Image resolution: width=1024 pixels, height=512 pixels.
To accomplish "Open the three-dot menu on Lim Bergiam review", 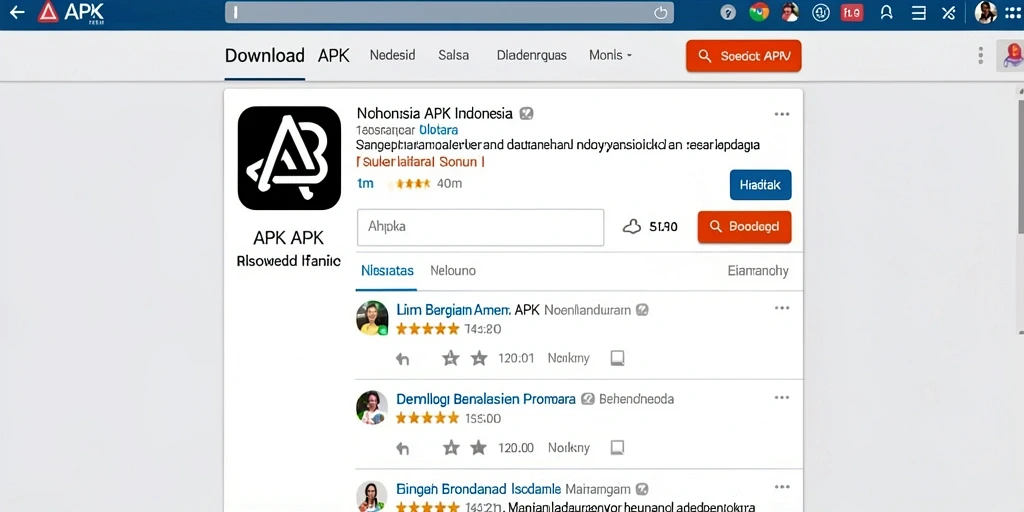I will (782, 308).
